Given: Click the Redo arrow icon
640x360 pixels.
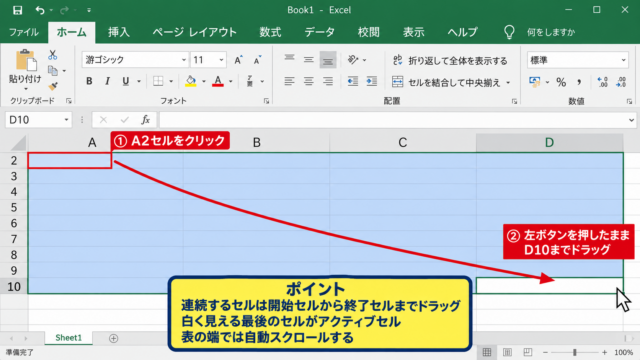Looking at the screenshot, I should 64,10.
